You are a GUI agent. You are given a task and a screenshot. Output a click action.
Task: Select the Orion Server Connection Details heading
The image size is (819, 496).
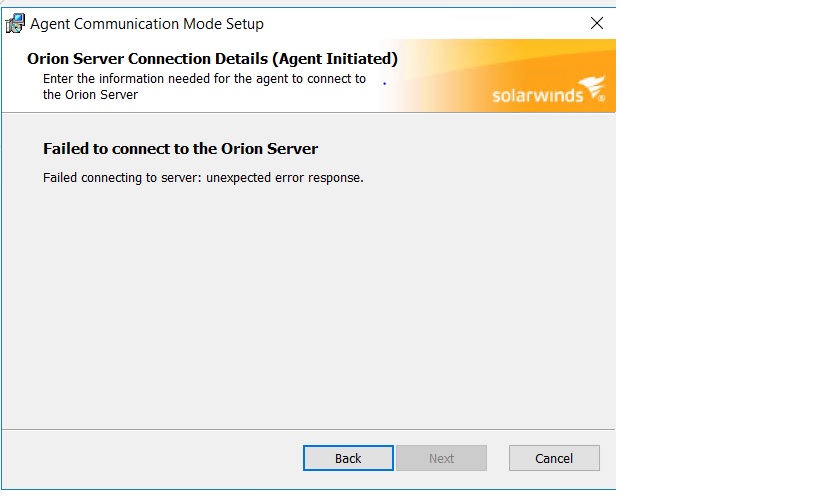(212, 58)
